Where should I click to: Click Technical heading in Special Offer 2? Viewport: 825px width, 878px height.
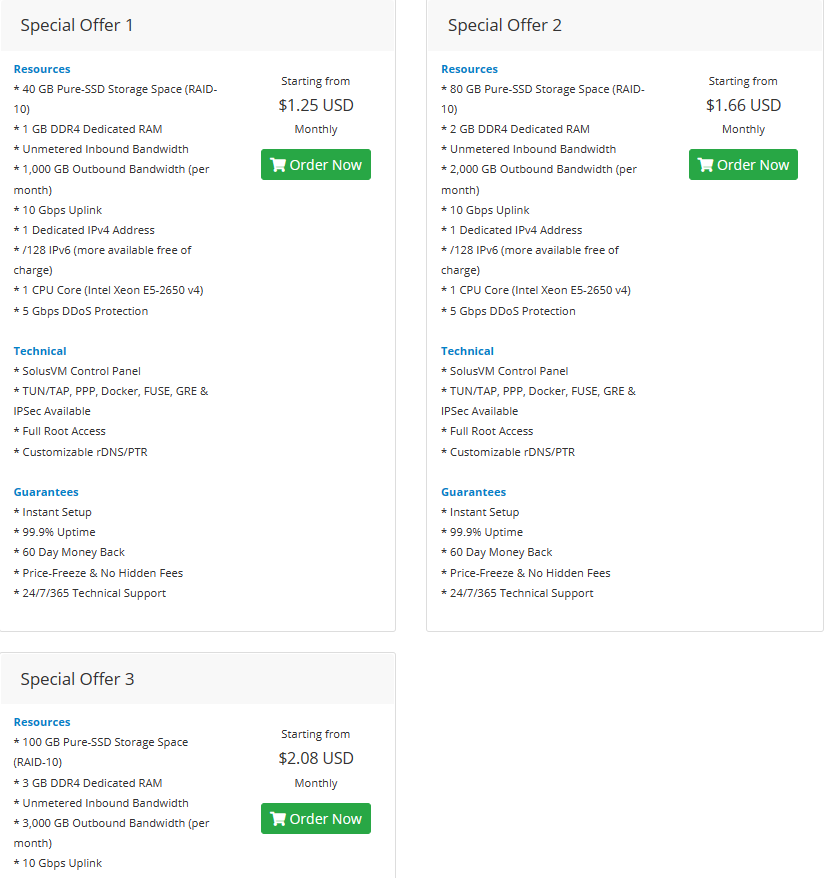(x=467, y=351)
